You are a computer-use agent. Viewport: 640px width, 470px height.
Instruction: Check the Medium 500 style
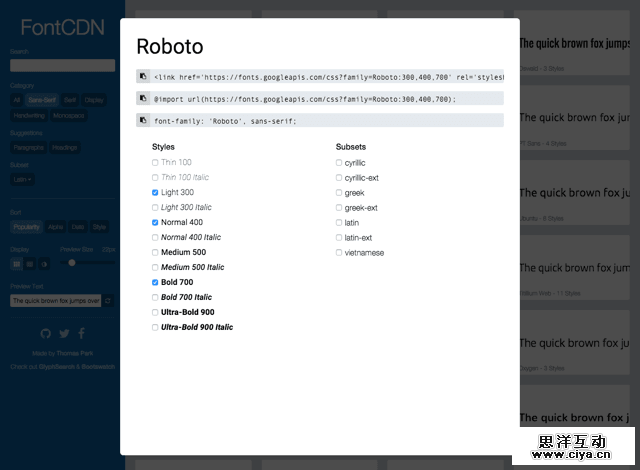click(x=155, y=253)
